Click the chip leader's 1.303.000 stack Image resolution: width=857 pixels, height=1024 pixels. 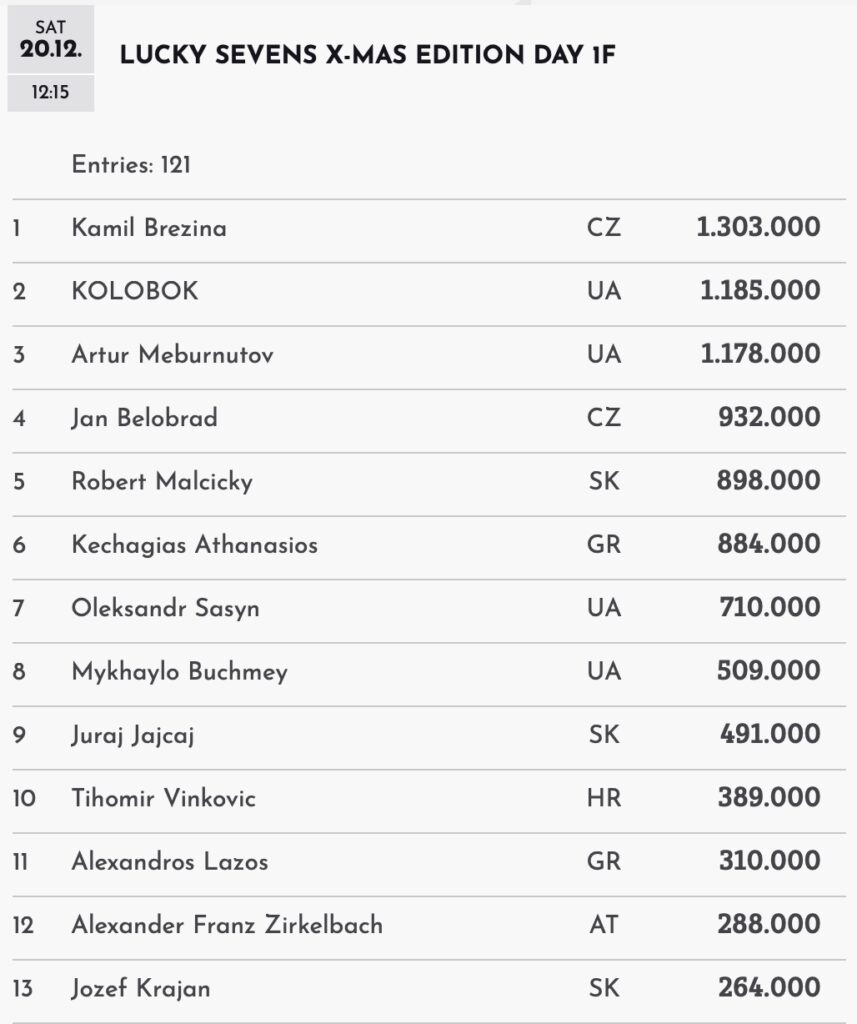pyautogui.click(x=758, y=228)
